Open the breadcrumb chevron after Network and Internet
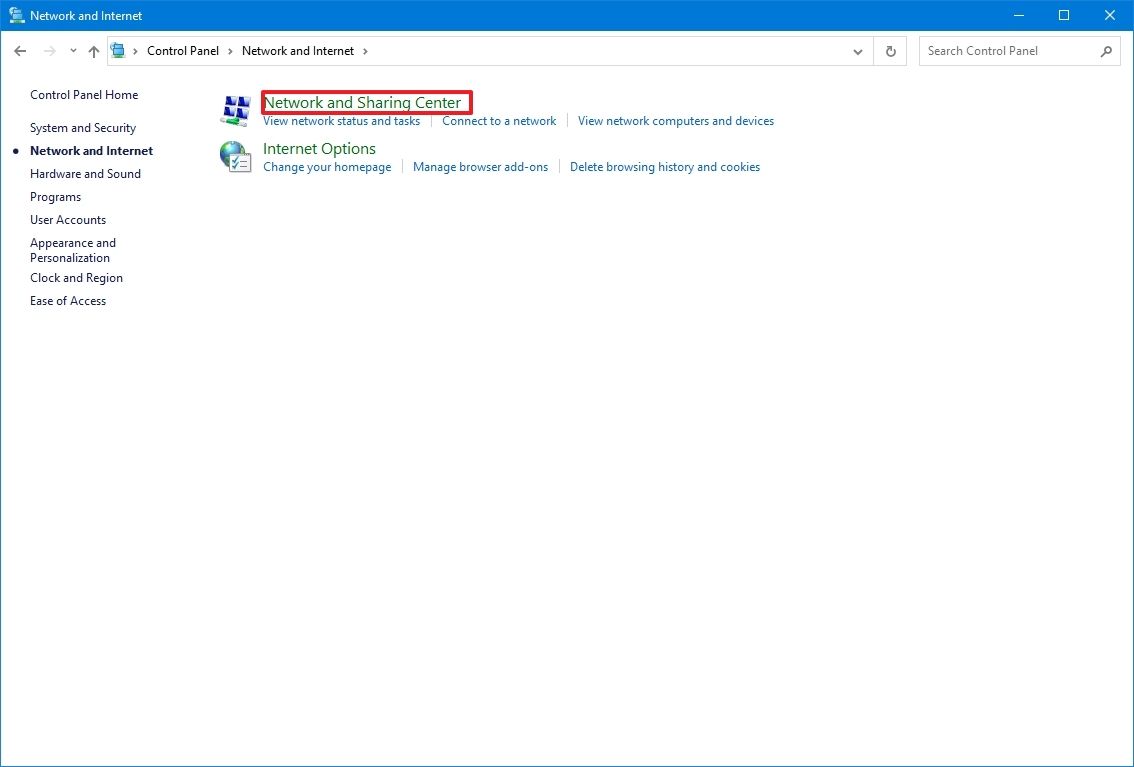Screen dimensions: 1134x767 pos(367,50)
